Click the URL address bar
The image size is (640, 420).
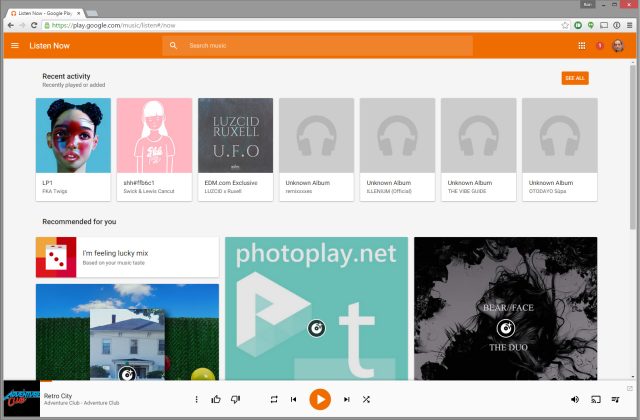(x=302, y=25)
